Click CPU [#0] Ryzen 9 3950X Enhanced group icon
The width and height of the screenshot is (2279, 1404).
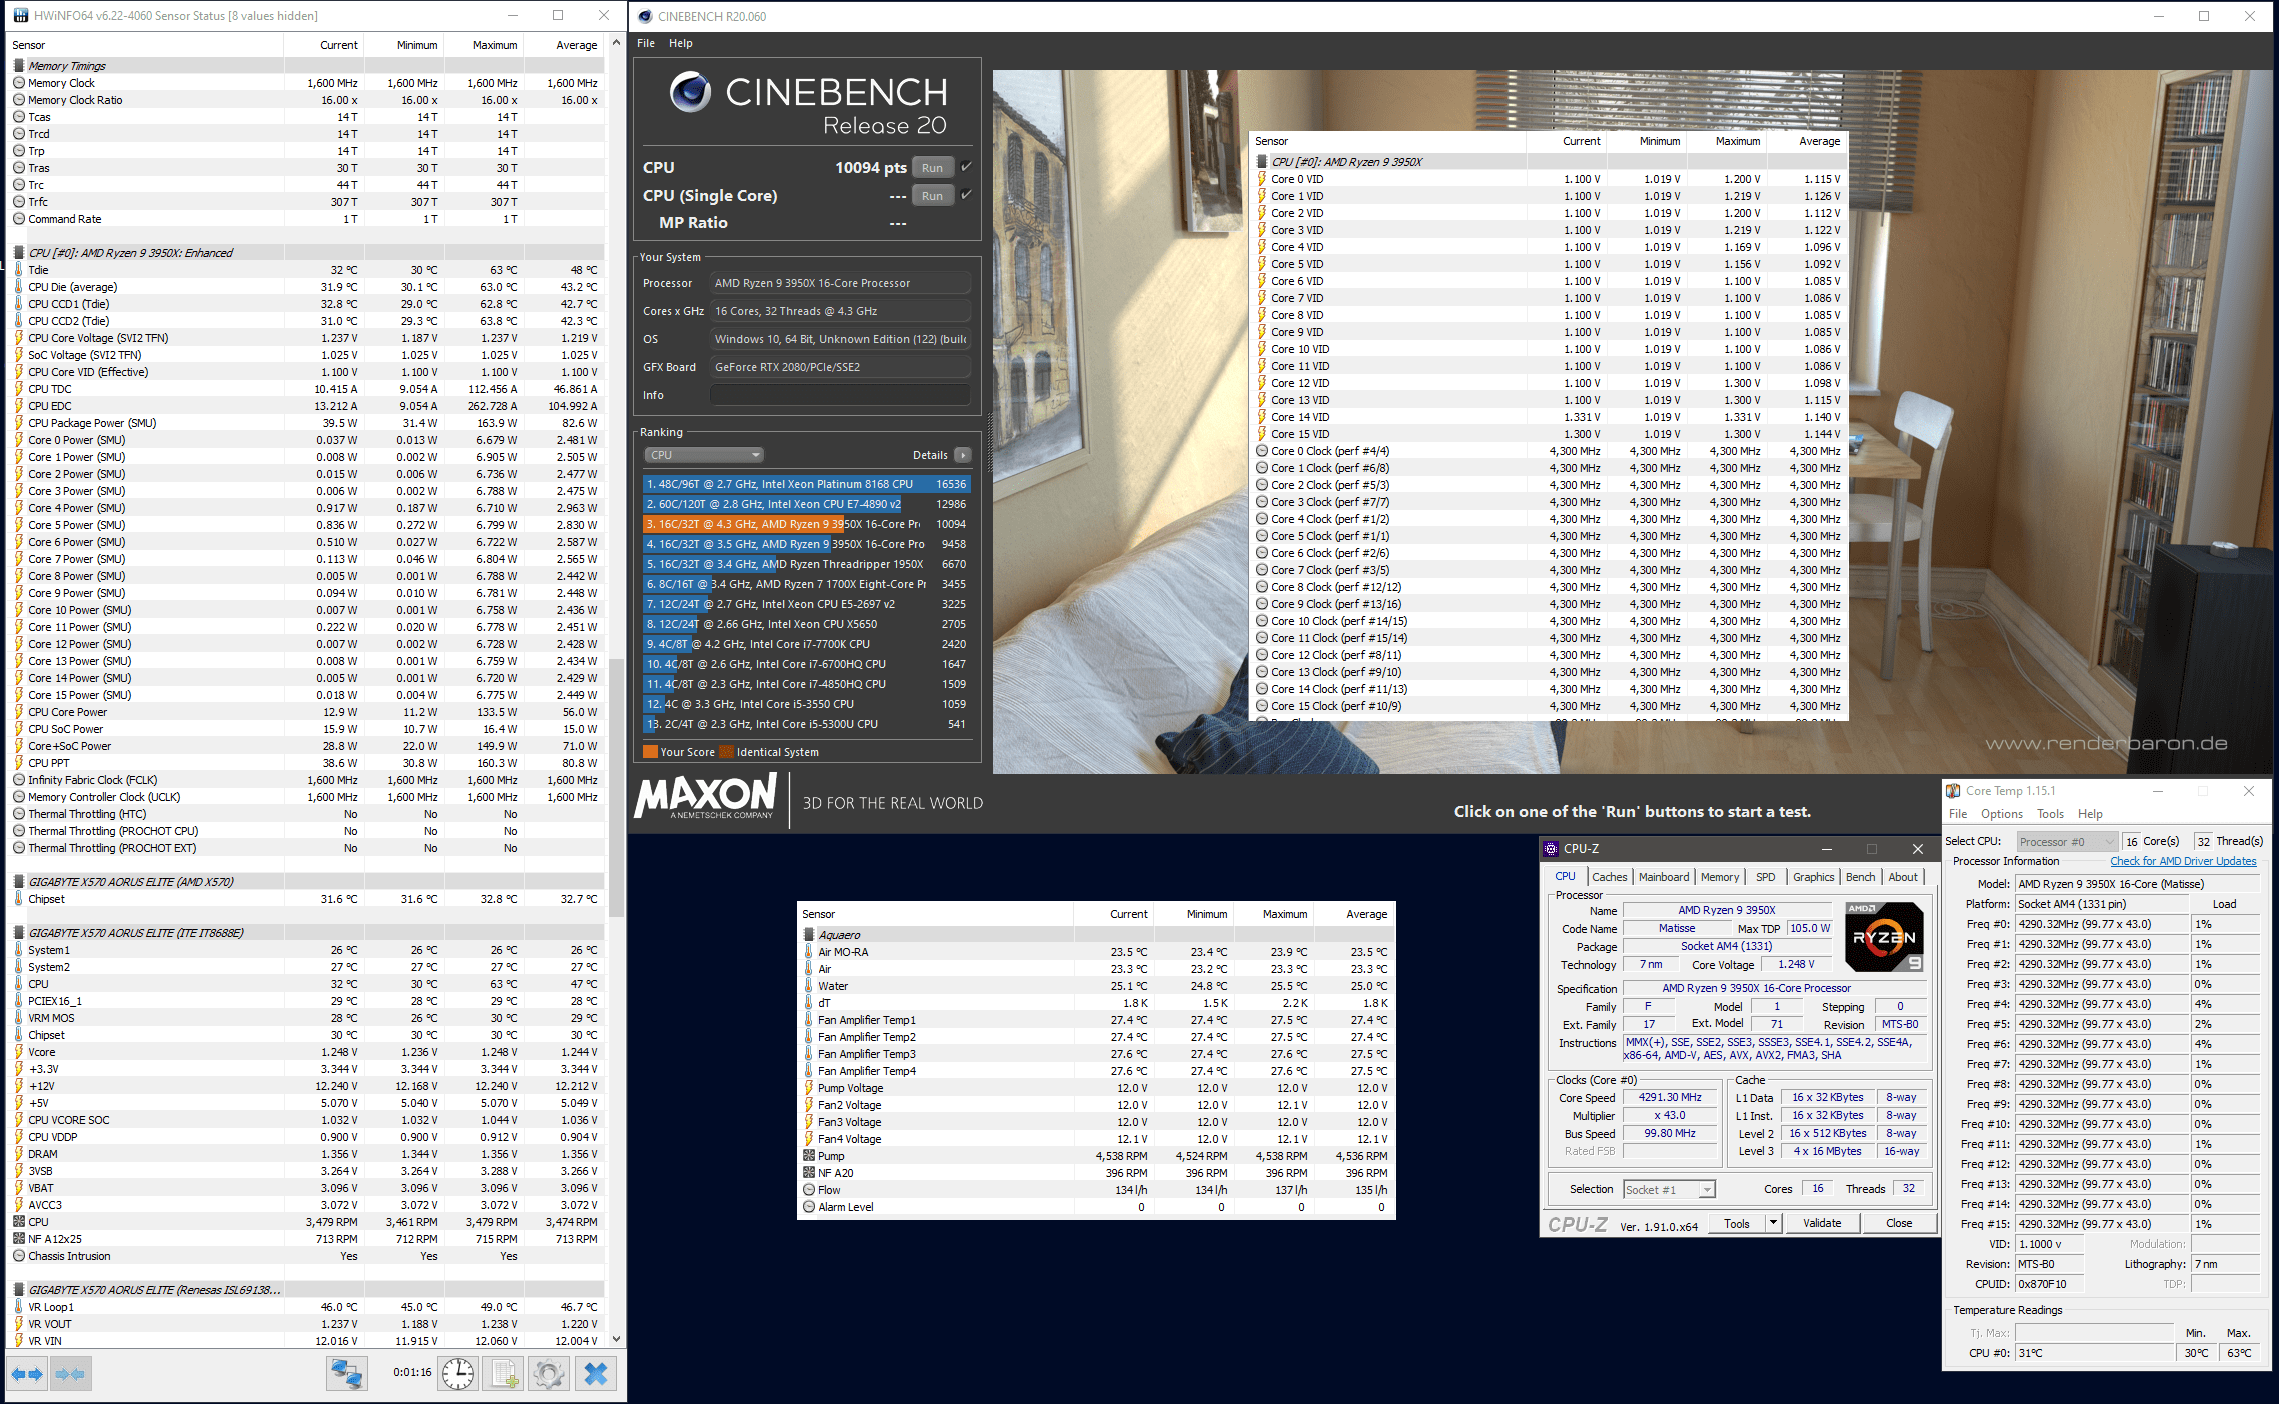point(19,253)
